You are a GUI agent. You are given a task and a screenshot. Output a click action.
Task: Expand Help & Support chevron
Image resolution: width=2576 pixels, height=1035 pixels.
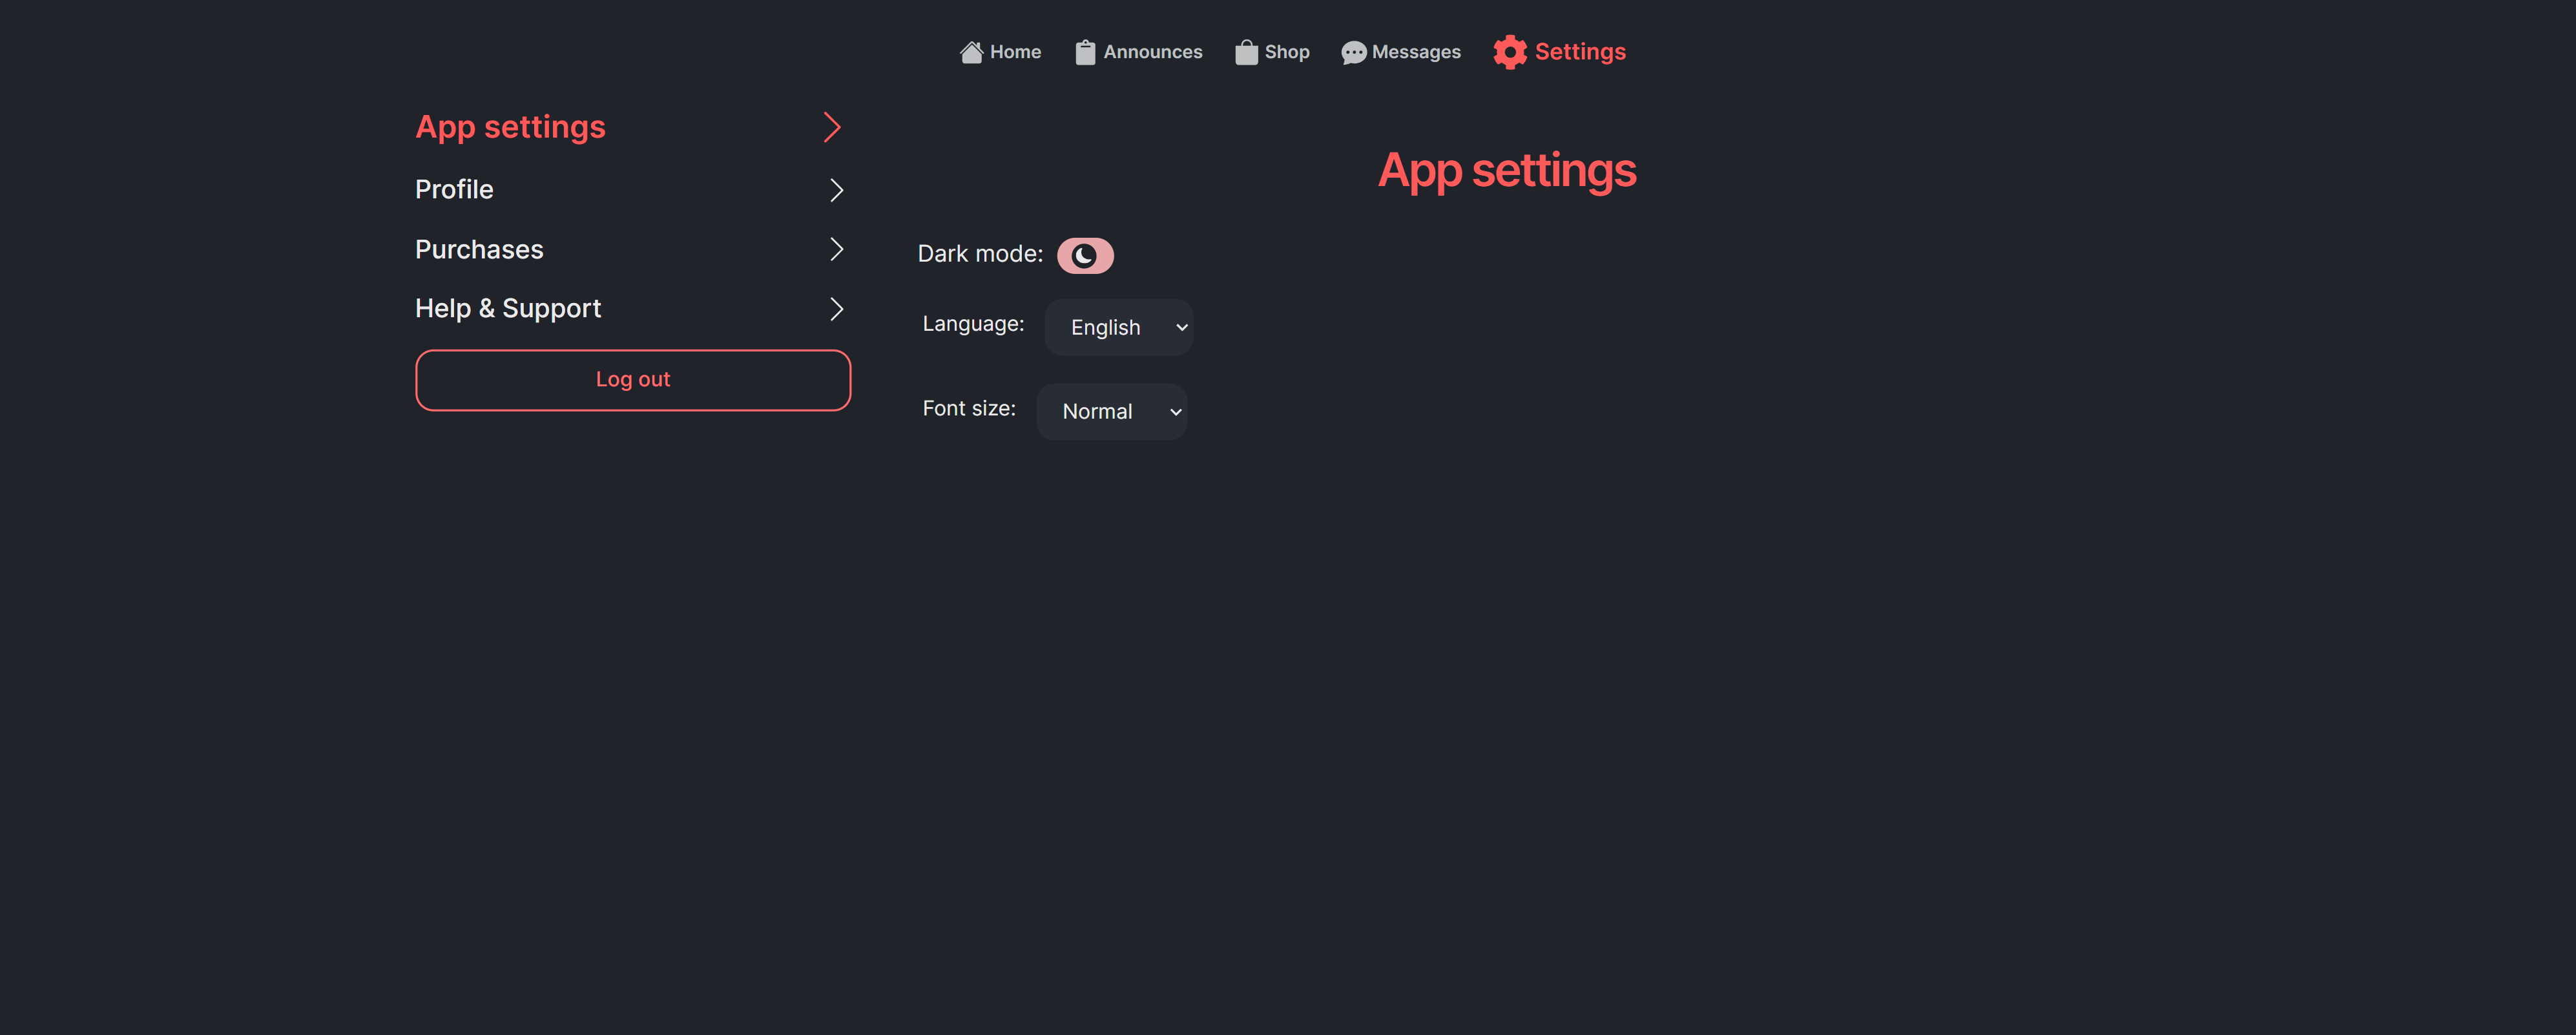pos(836,309)
